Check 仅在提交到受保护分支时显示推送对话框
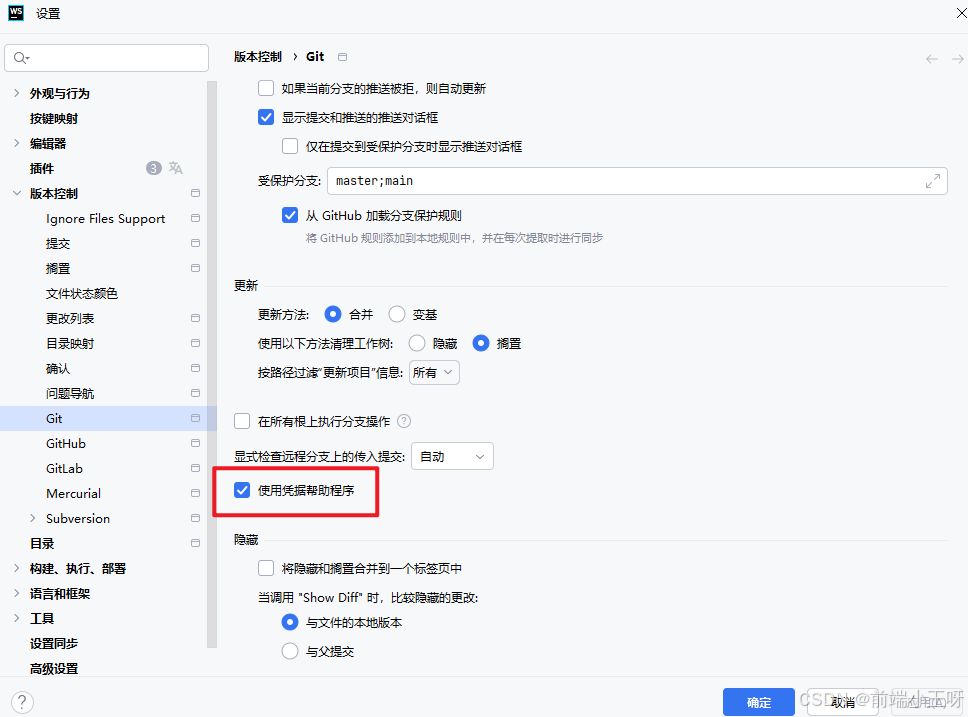968x717 pixels. [290, 146]
